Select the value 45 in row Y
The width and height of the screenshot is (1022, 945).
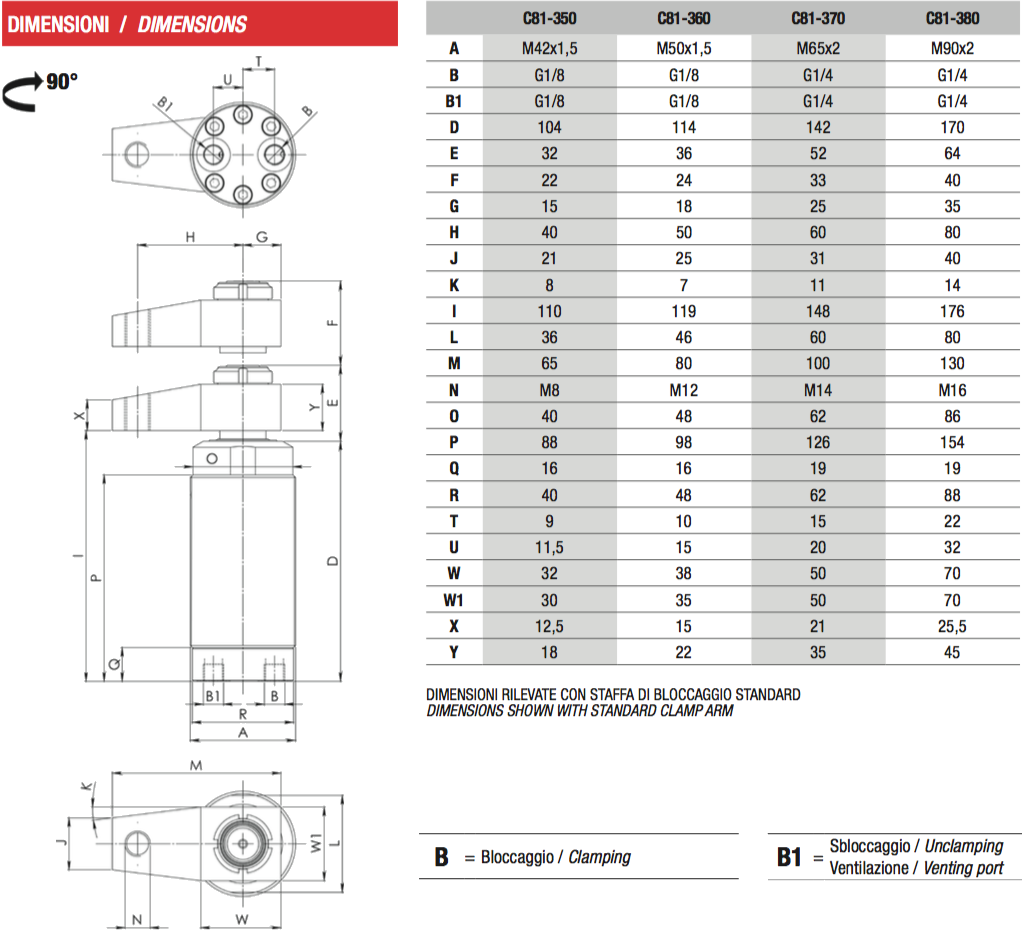coord(952,652)
